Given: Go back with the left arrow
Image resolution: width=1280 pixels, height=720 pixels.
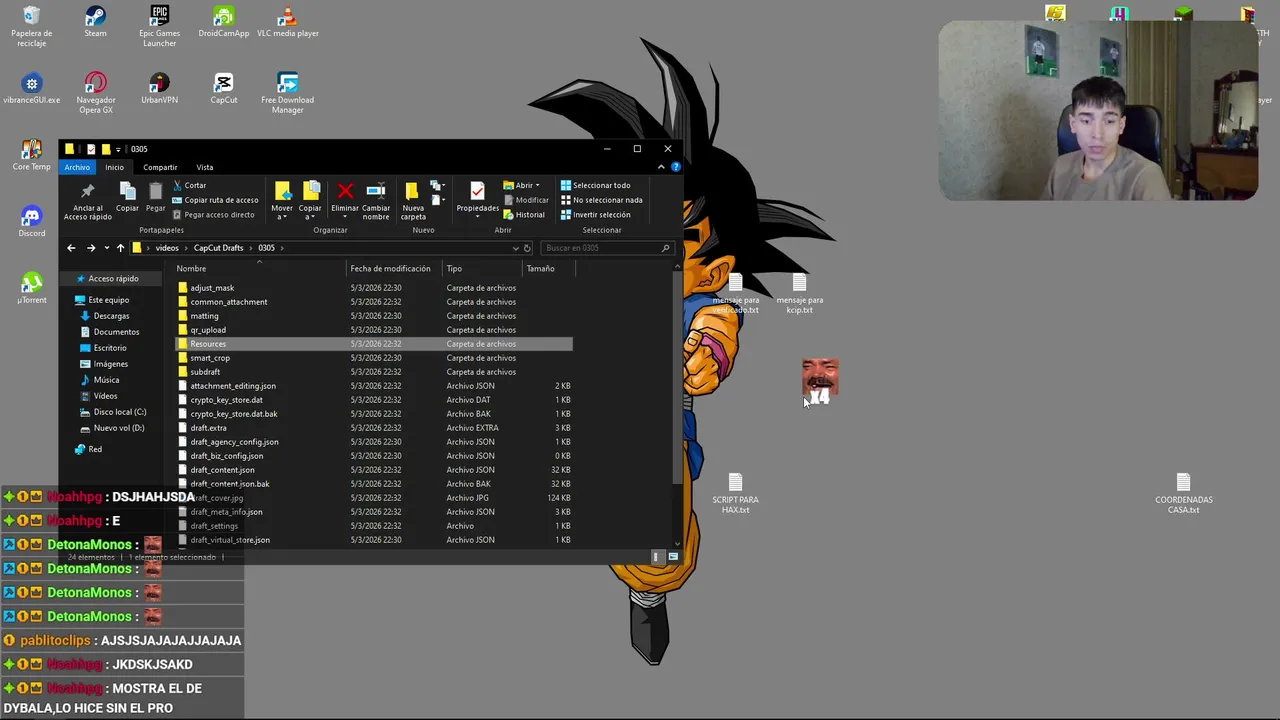Looking at the screenshot, I should (71, 248).
